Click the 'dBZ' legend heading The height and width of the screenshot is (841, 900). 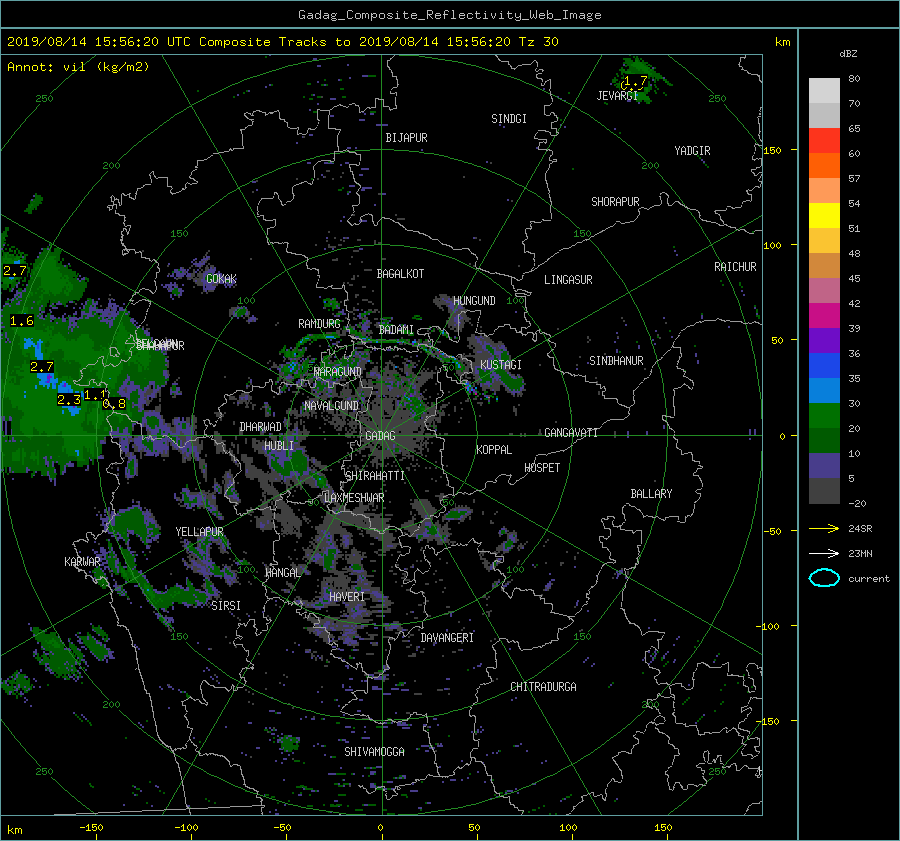[x=848, y=53]
